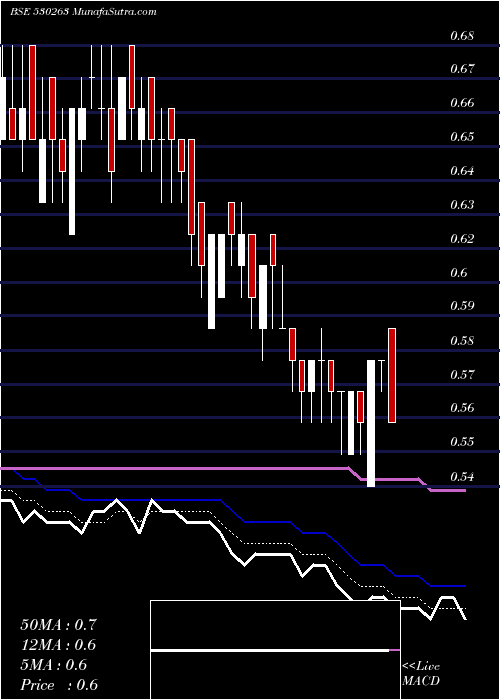Click the 0.68 price axis label
The image size is (500, 700).
pyautogui.click(x=461, y=35)
